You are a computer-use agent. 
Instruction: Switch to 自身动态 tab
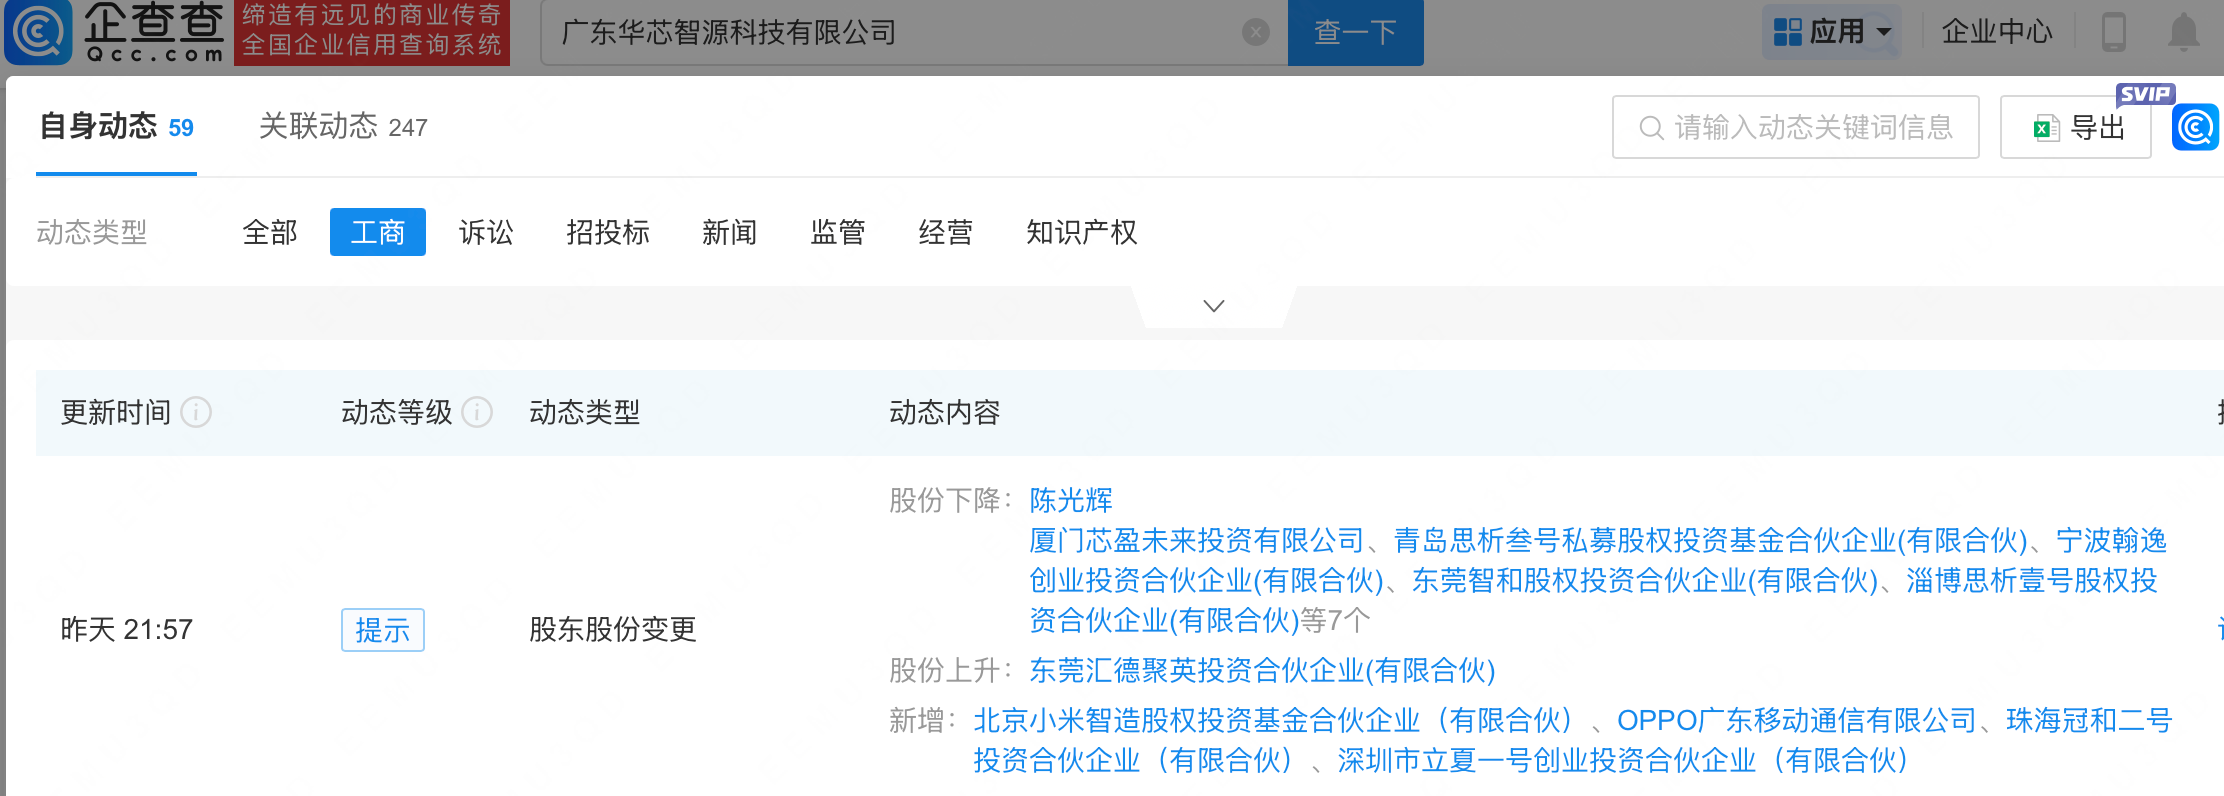pyautogui.click(x=116, y=127)
